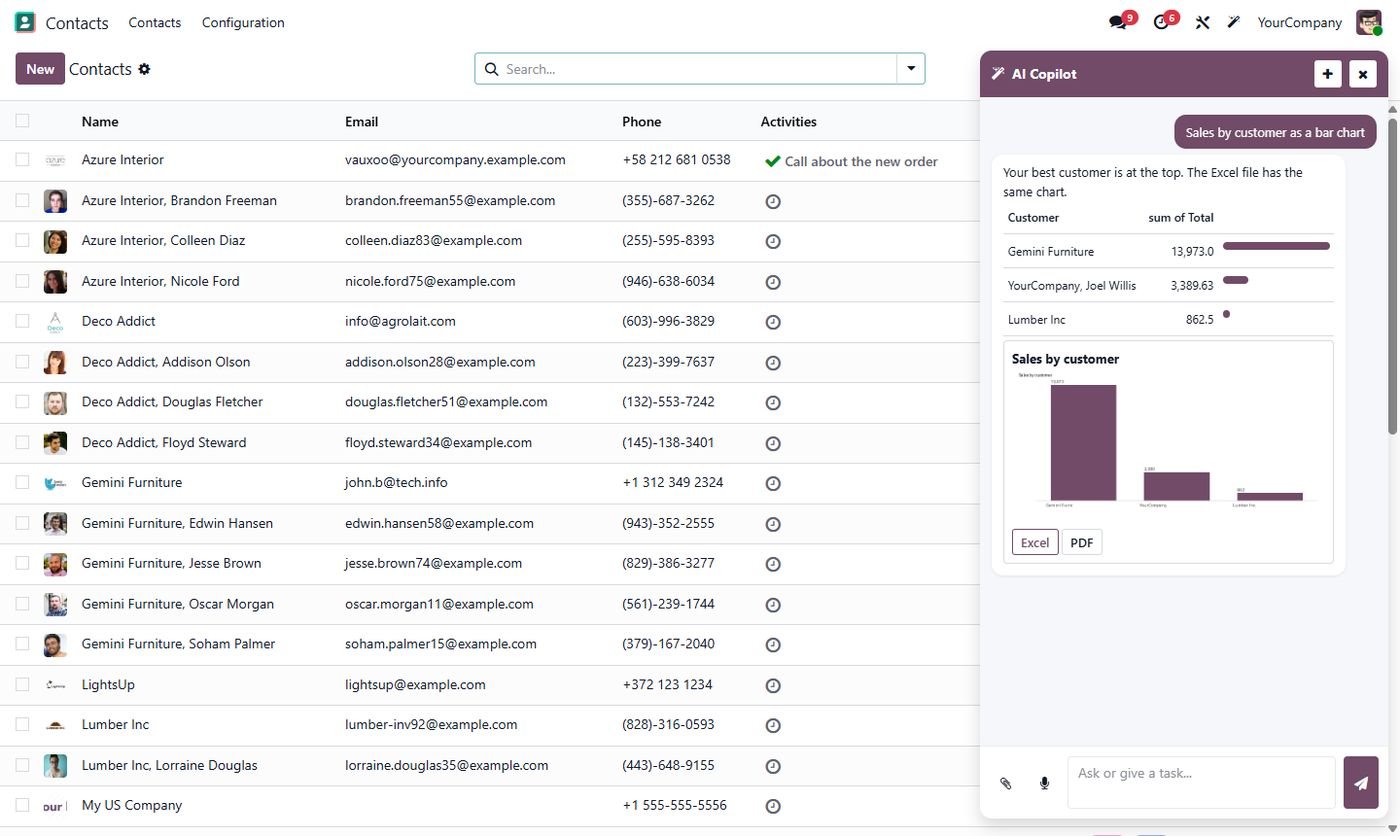Select the Lumber Inc, Lorraine Douglas checkbox
The height and width of the screenshot is (836, 1400).
click(x=22, y=765)
